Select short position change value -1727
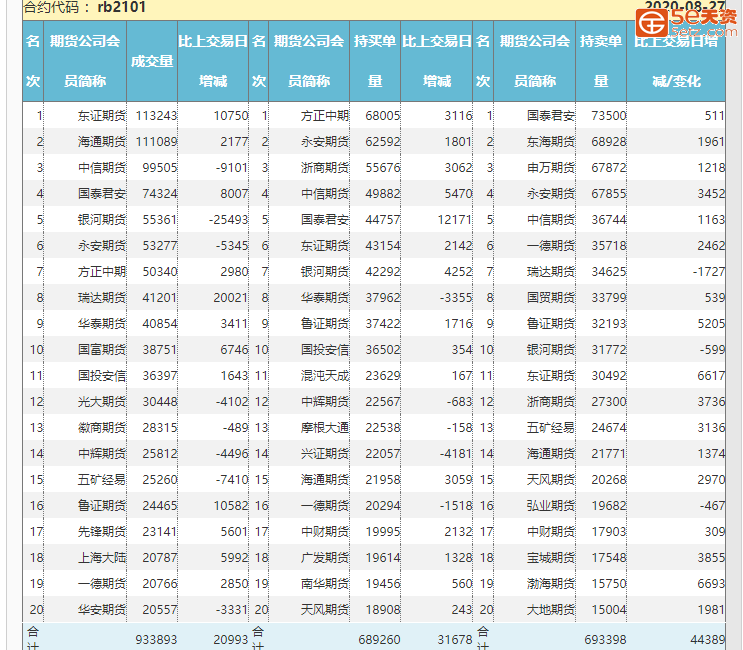The width and height of the screenshot is (743, 650). tap(709, 272)
